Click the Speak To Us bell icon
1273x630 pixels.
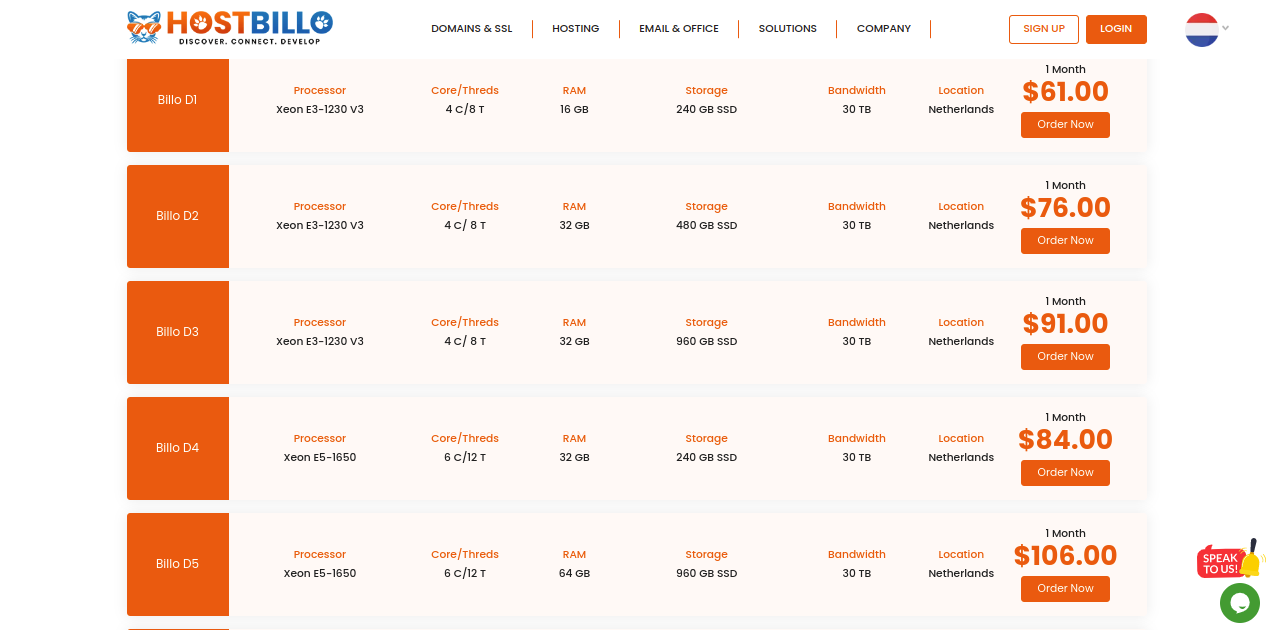click(x=1231, y=559)
